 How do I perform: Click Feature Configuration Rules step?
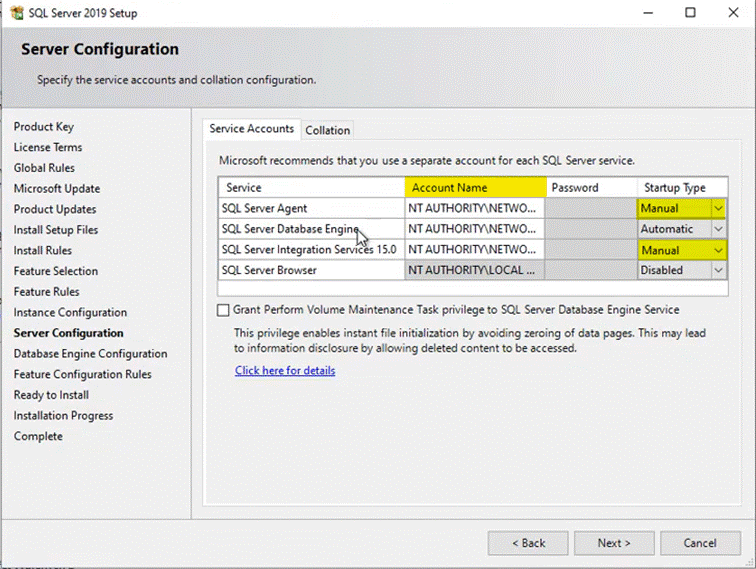(82, 374)
